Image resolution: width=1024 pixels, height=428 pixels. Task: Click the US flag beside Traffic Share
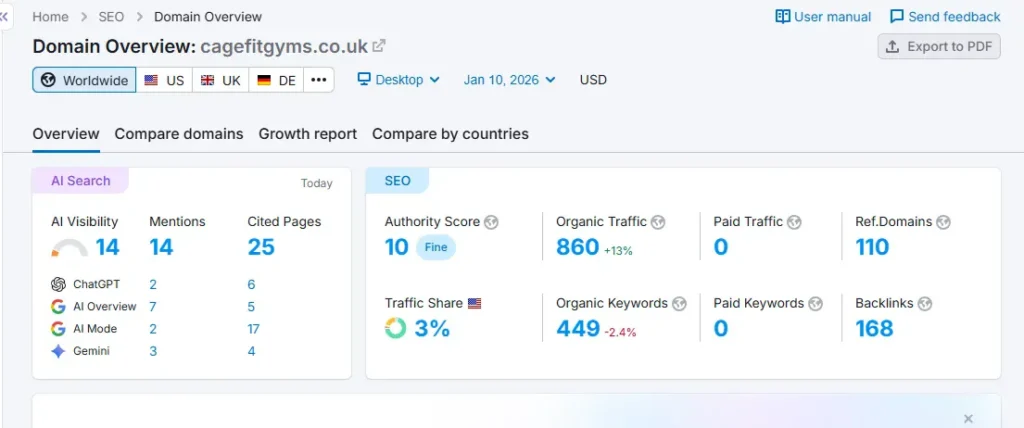(x=475, y=304)
